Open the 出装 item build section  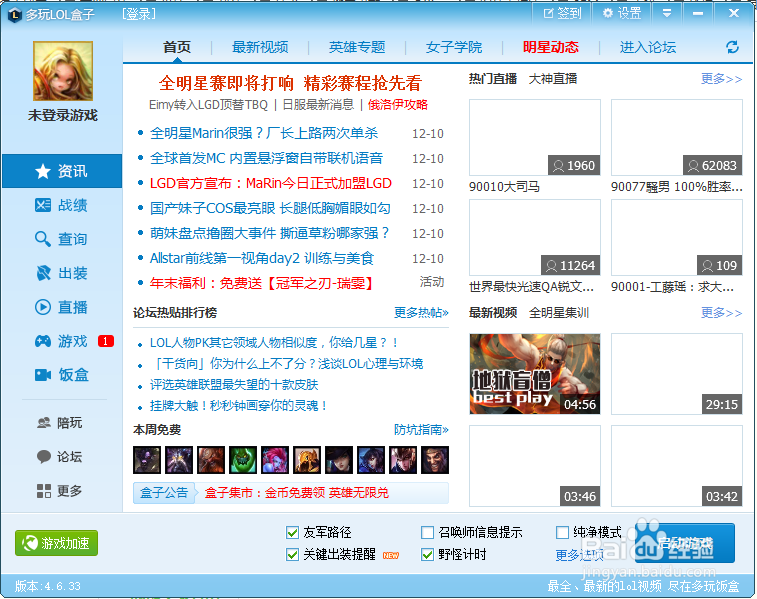point(62,273)
